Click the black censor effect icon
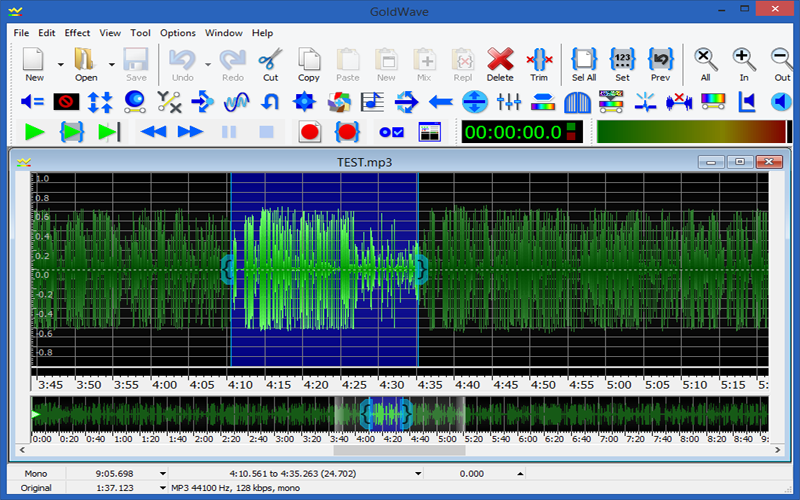 66,102
